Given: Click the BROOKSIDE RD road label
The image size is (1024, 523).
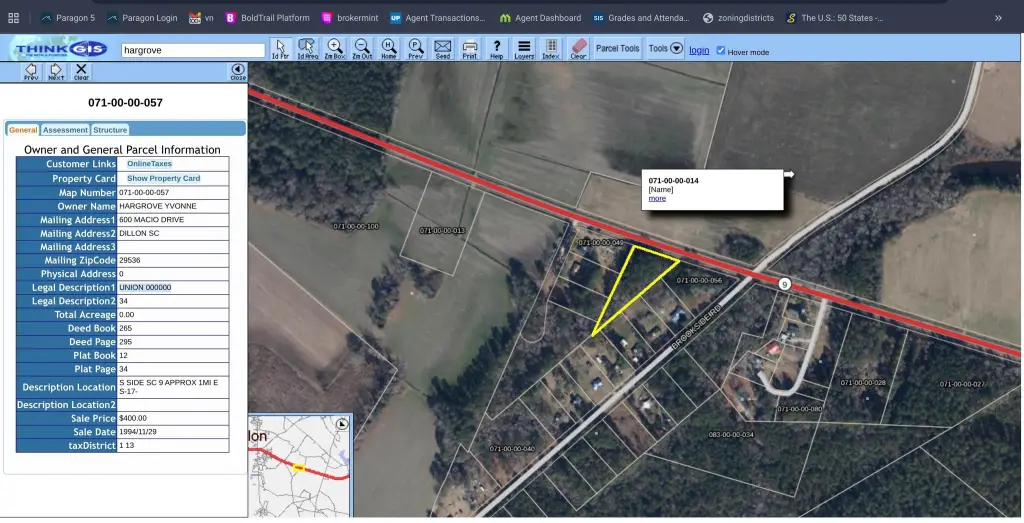Looking at the screenshot, I should tap(697, 327).
